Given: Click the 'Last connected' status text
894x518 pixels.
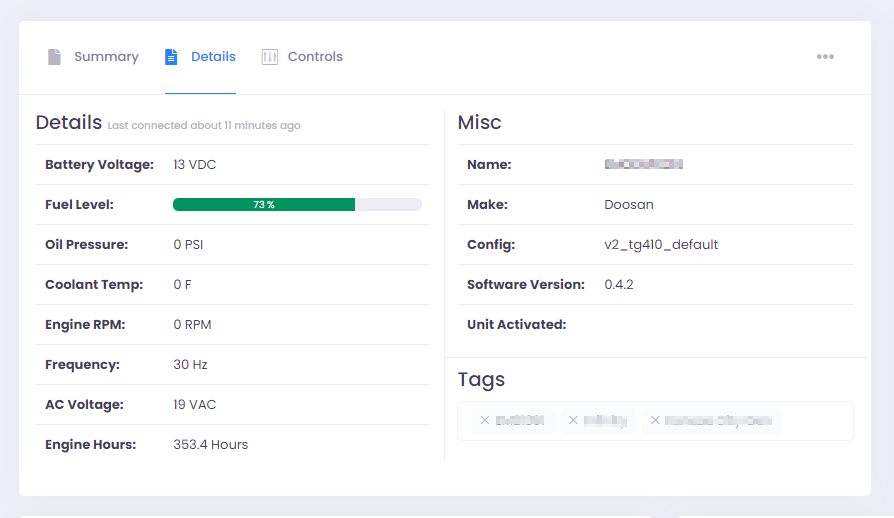Looking at the screenshot, I should [204, 126].
